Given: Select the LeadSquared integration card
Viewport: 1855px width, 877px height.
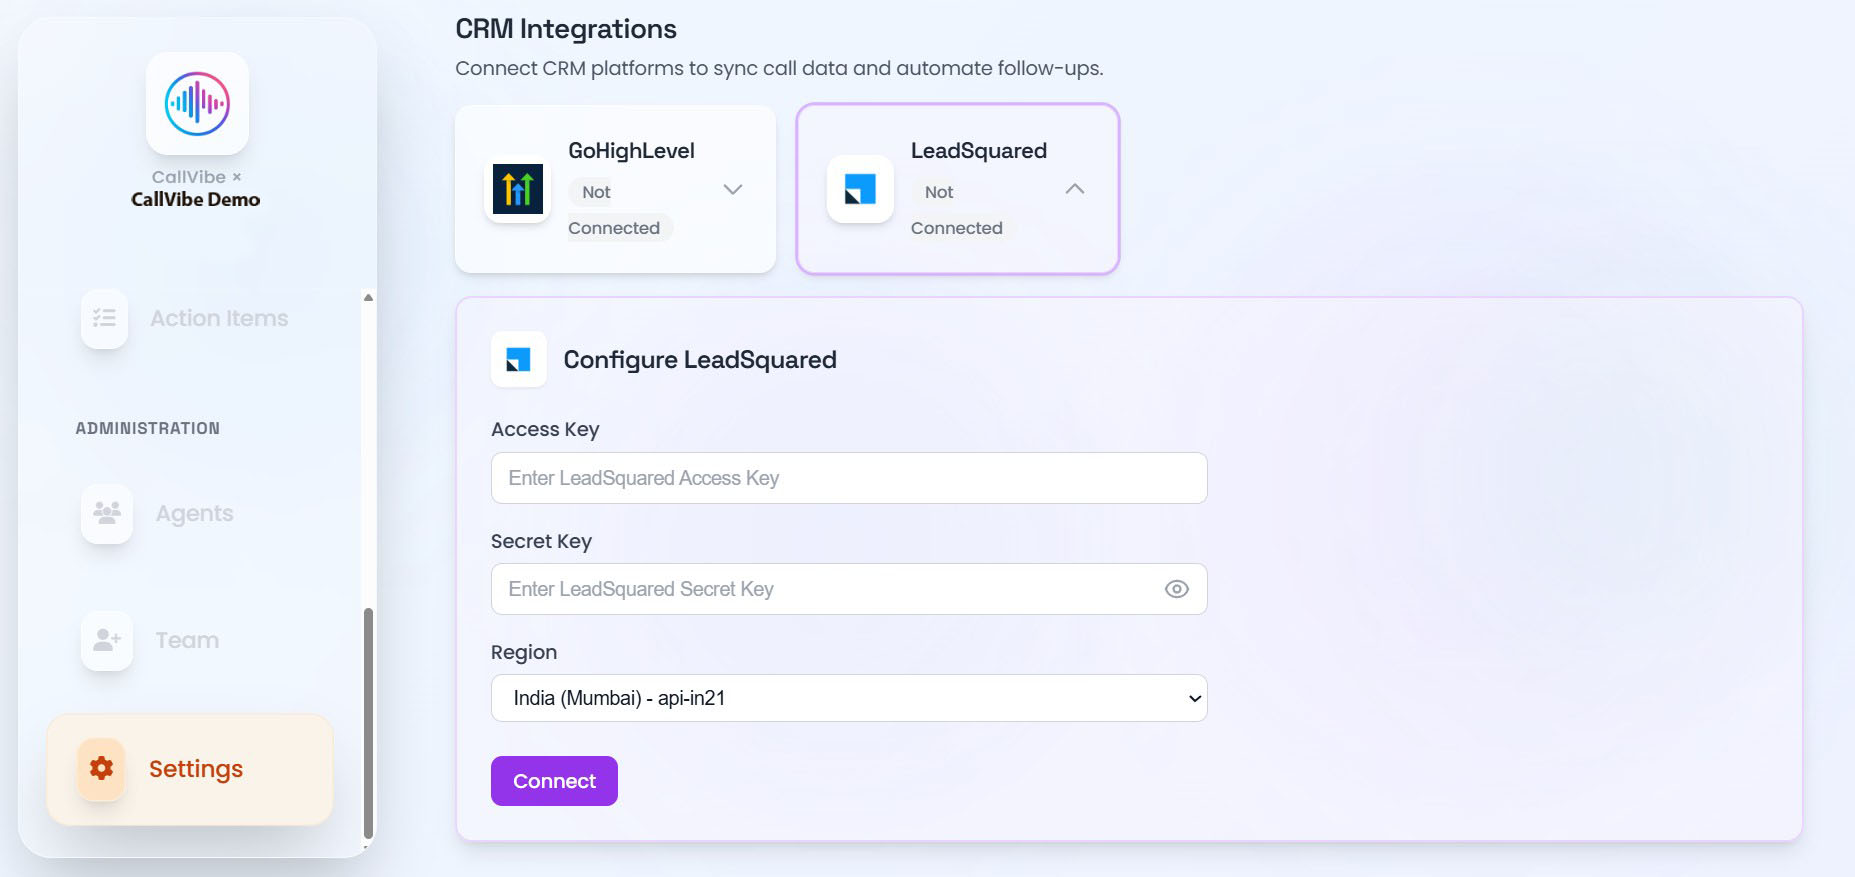Looking at the screenshot, I should pos(957,189).
